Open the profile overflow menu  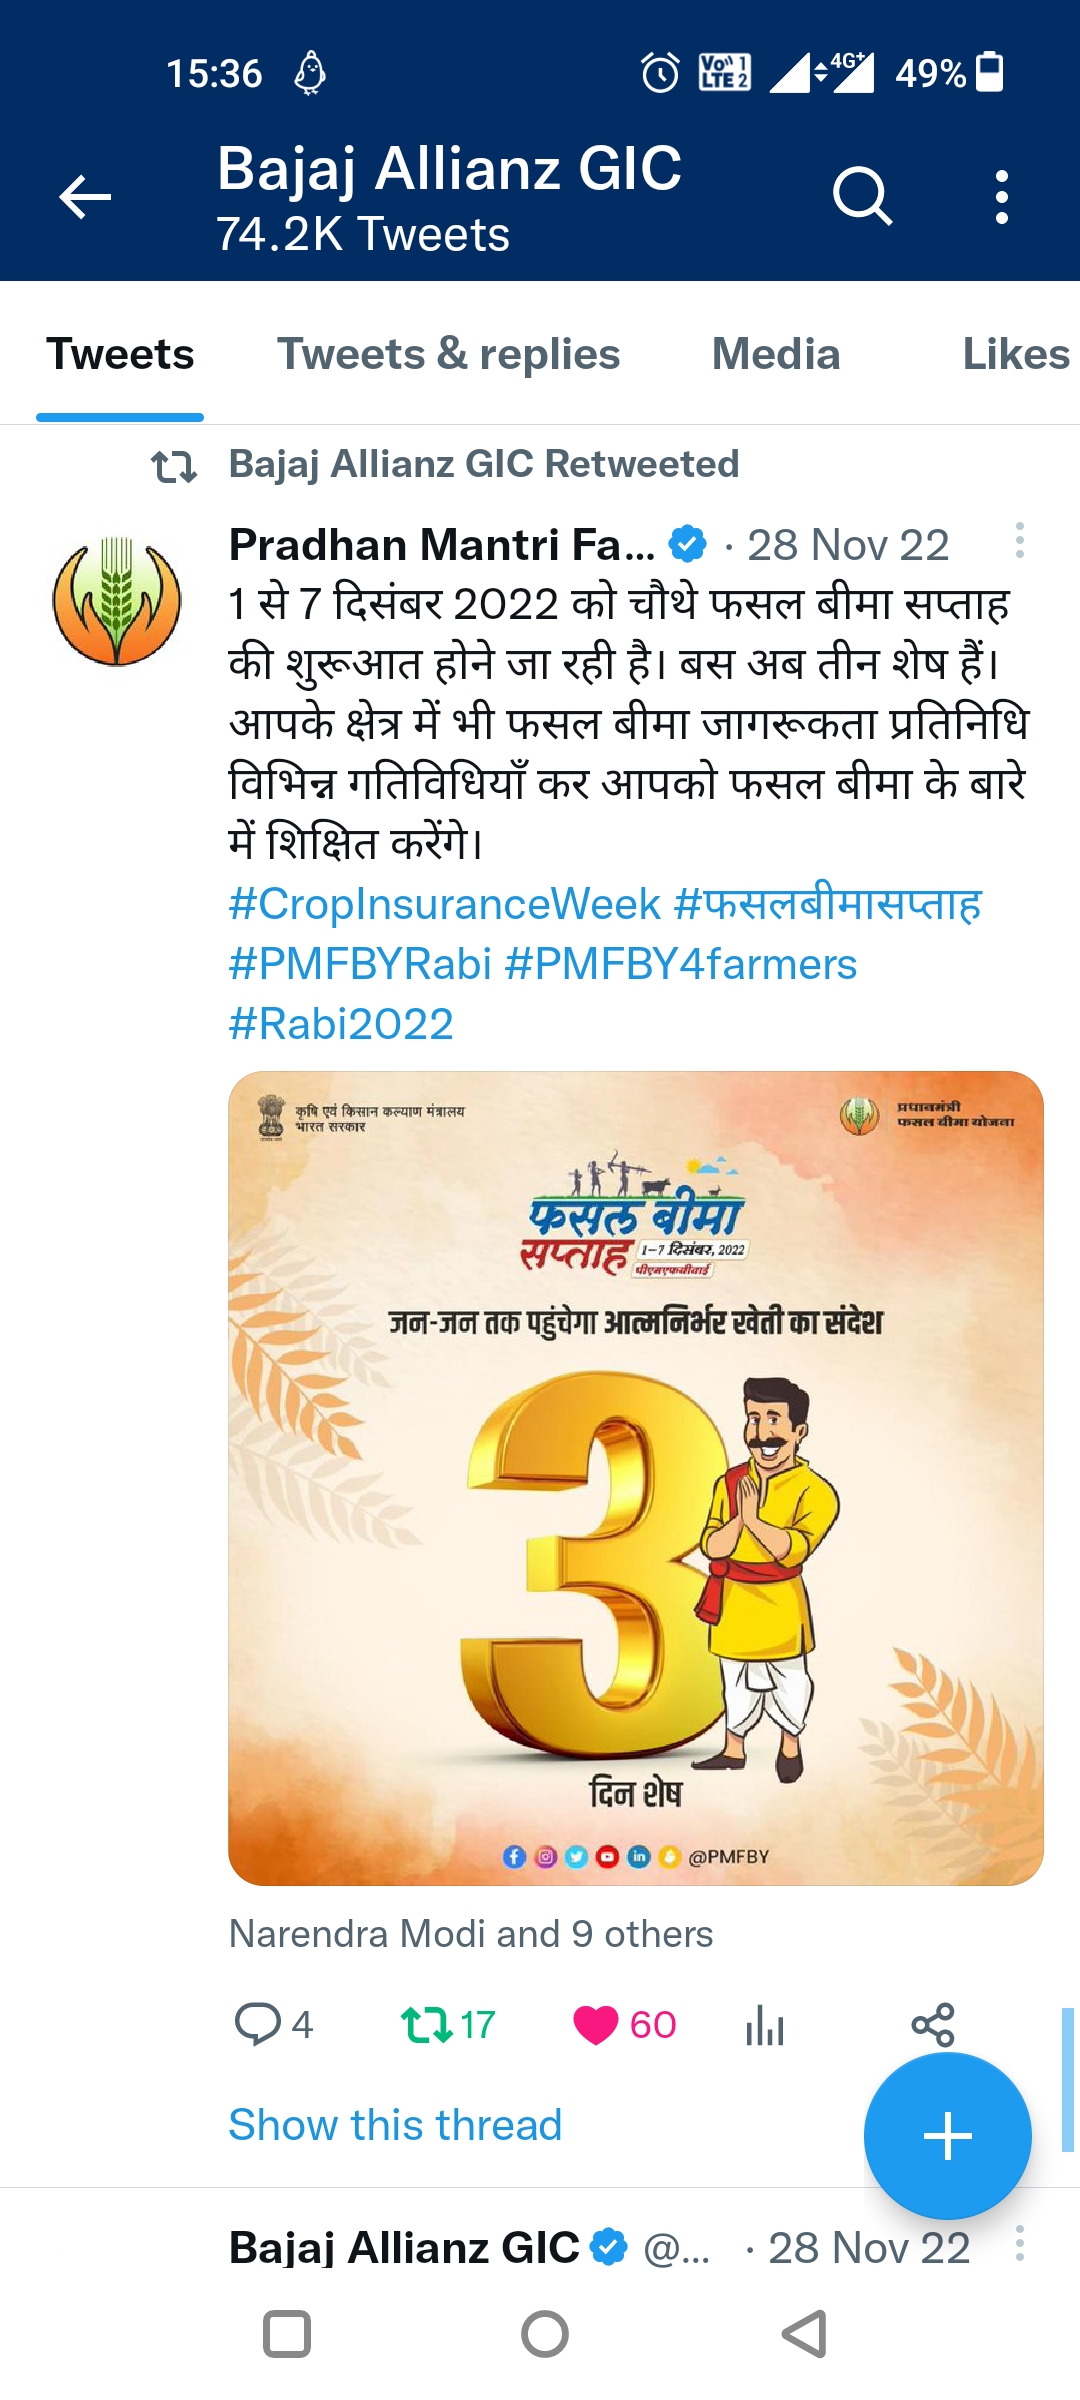[1001, 196]
